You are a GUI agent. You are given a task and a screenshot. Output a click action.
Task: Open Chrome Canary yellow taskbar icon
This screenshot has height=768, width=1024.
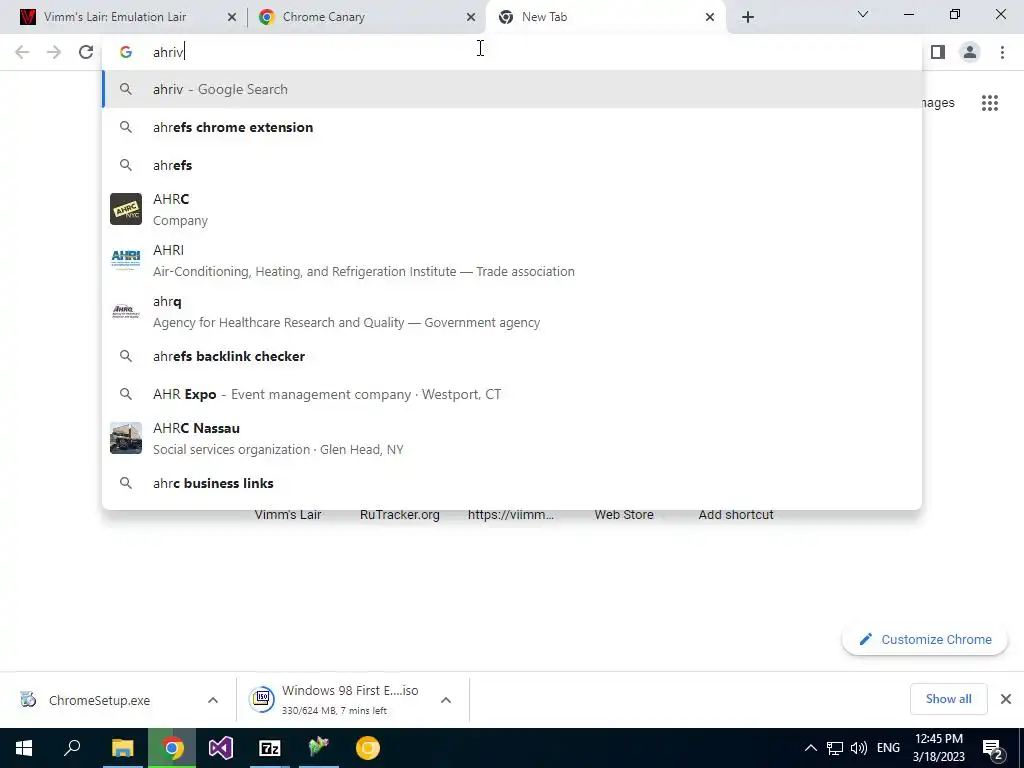point(368,748)
